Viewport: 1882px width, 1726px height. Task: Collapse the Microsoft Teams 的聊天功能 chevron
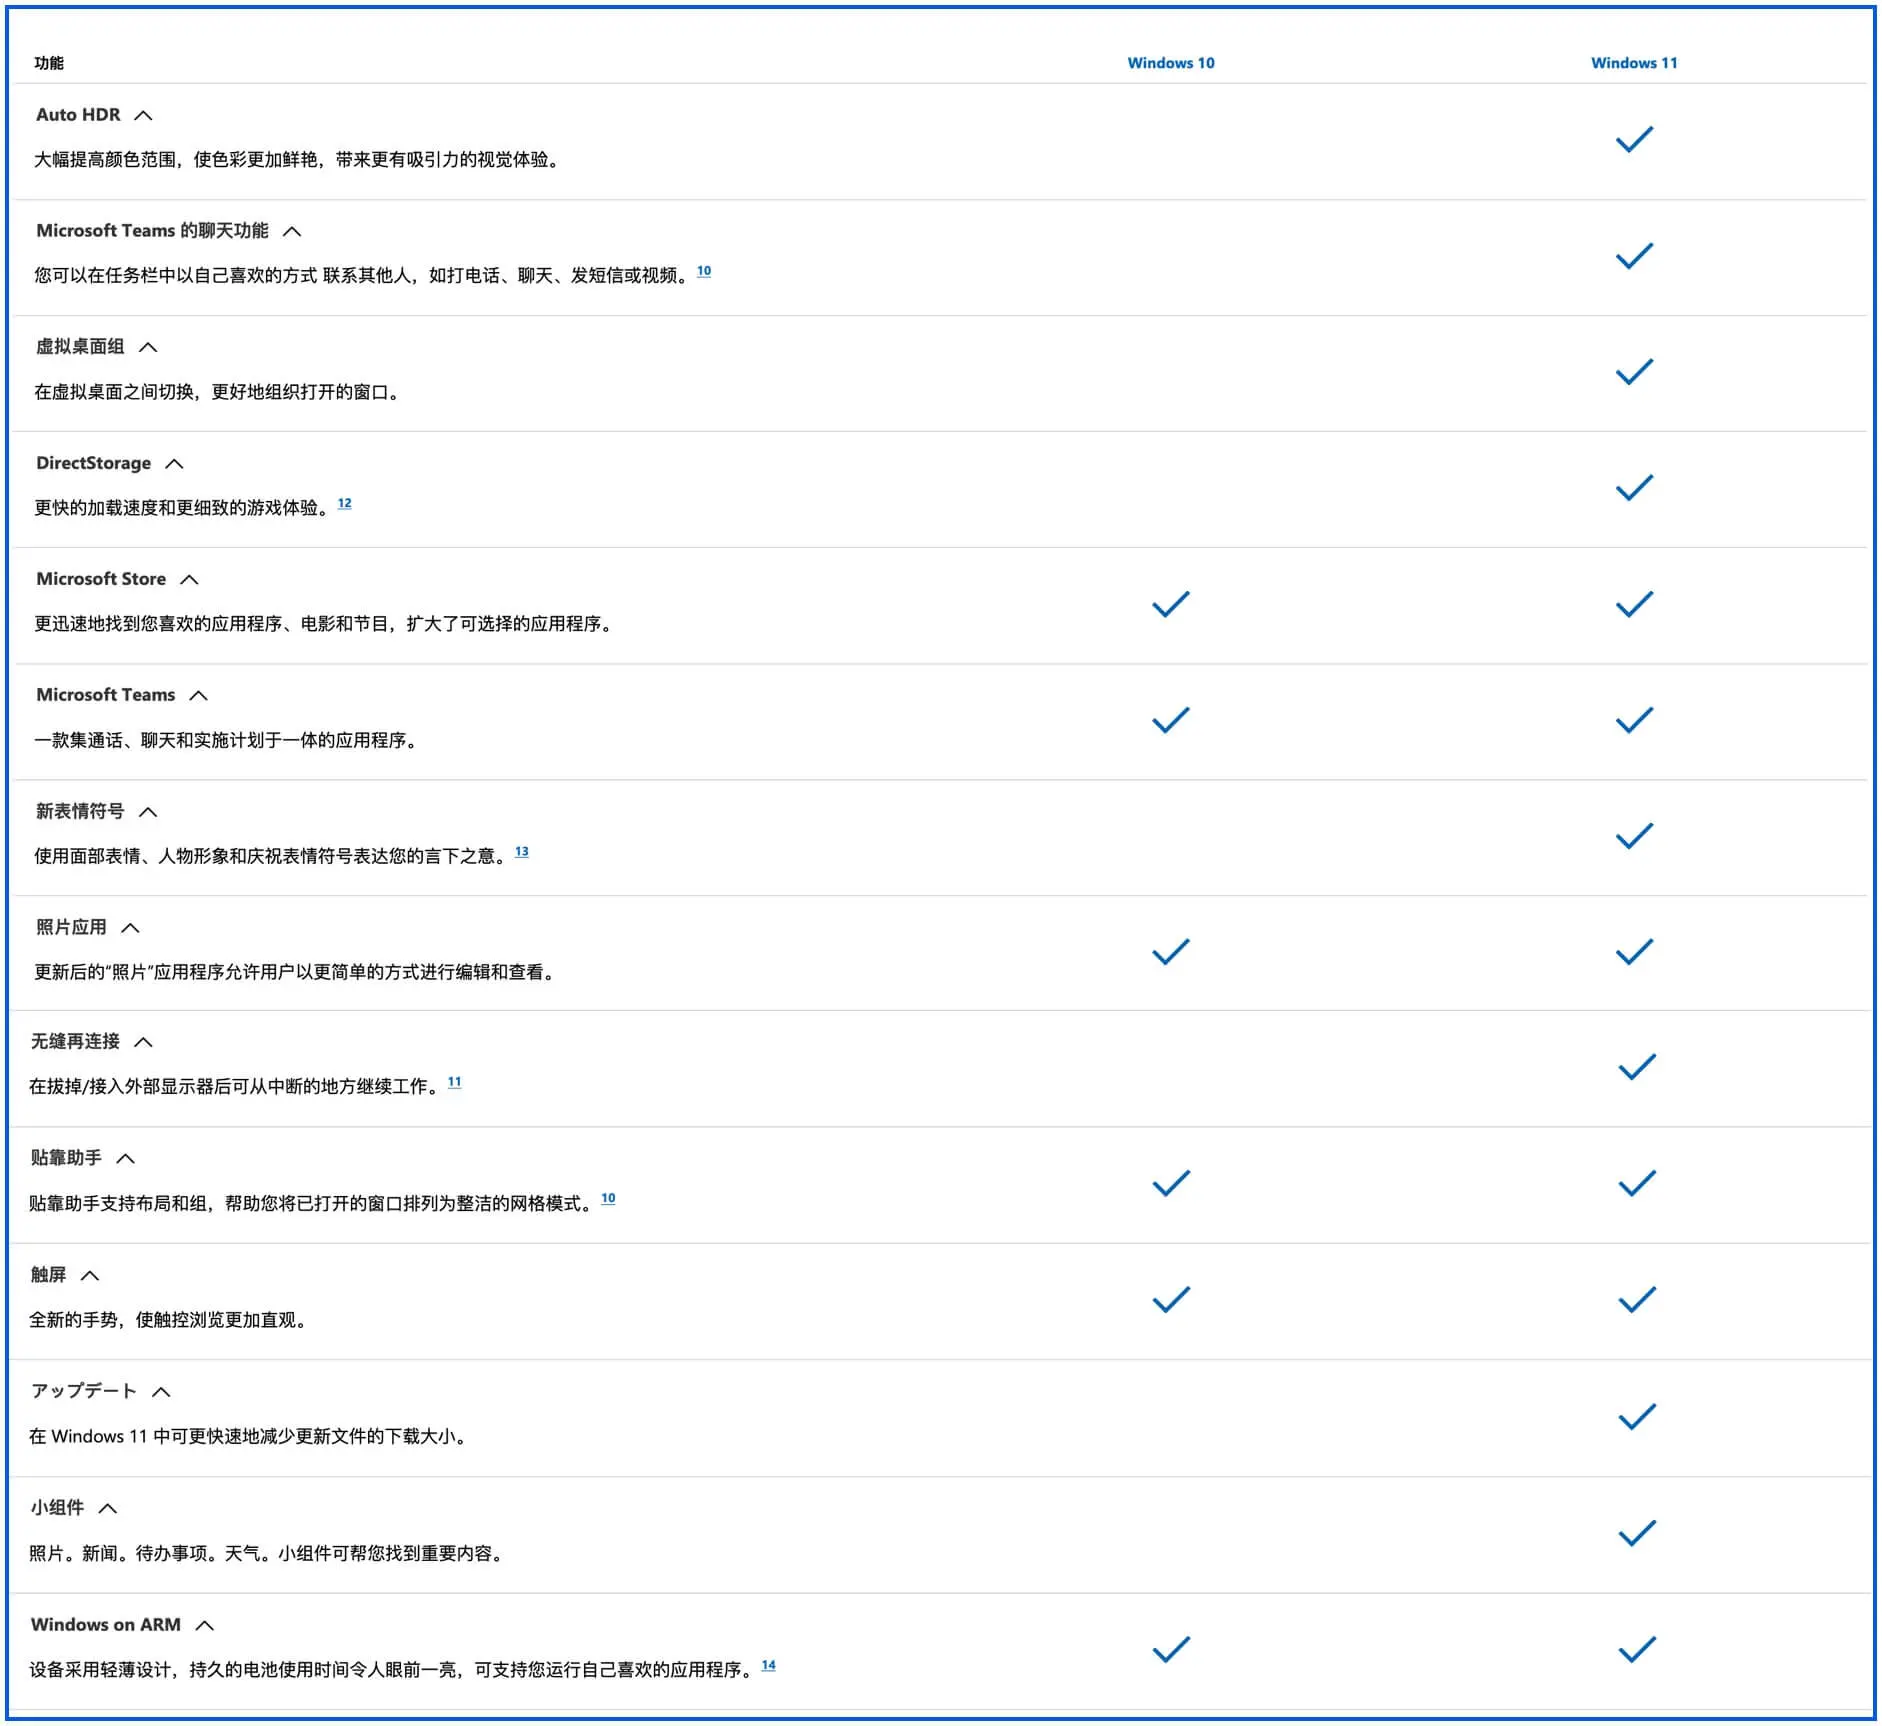[292, 231]
